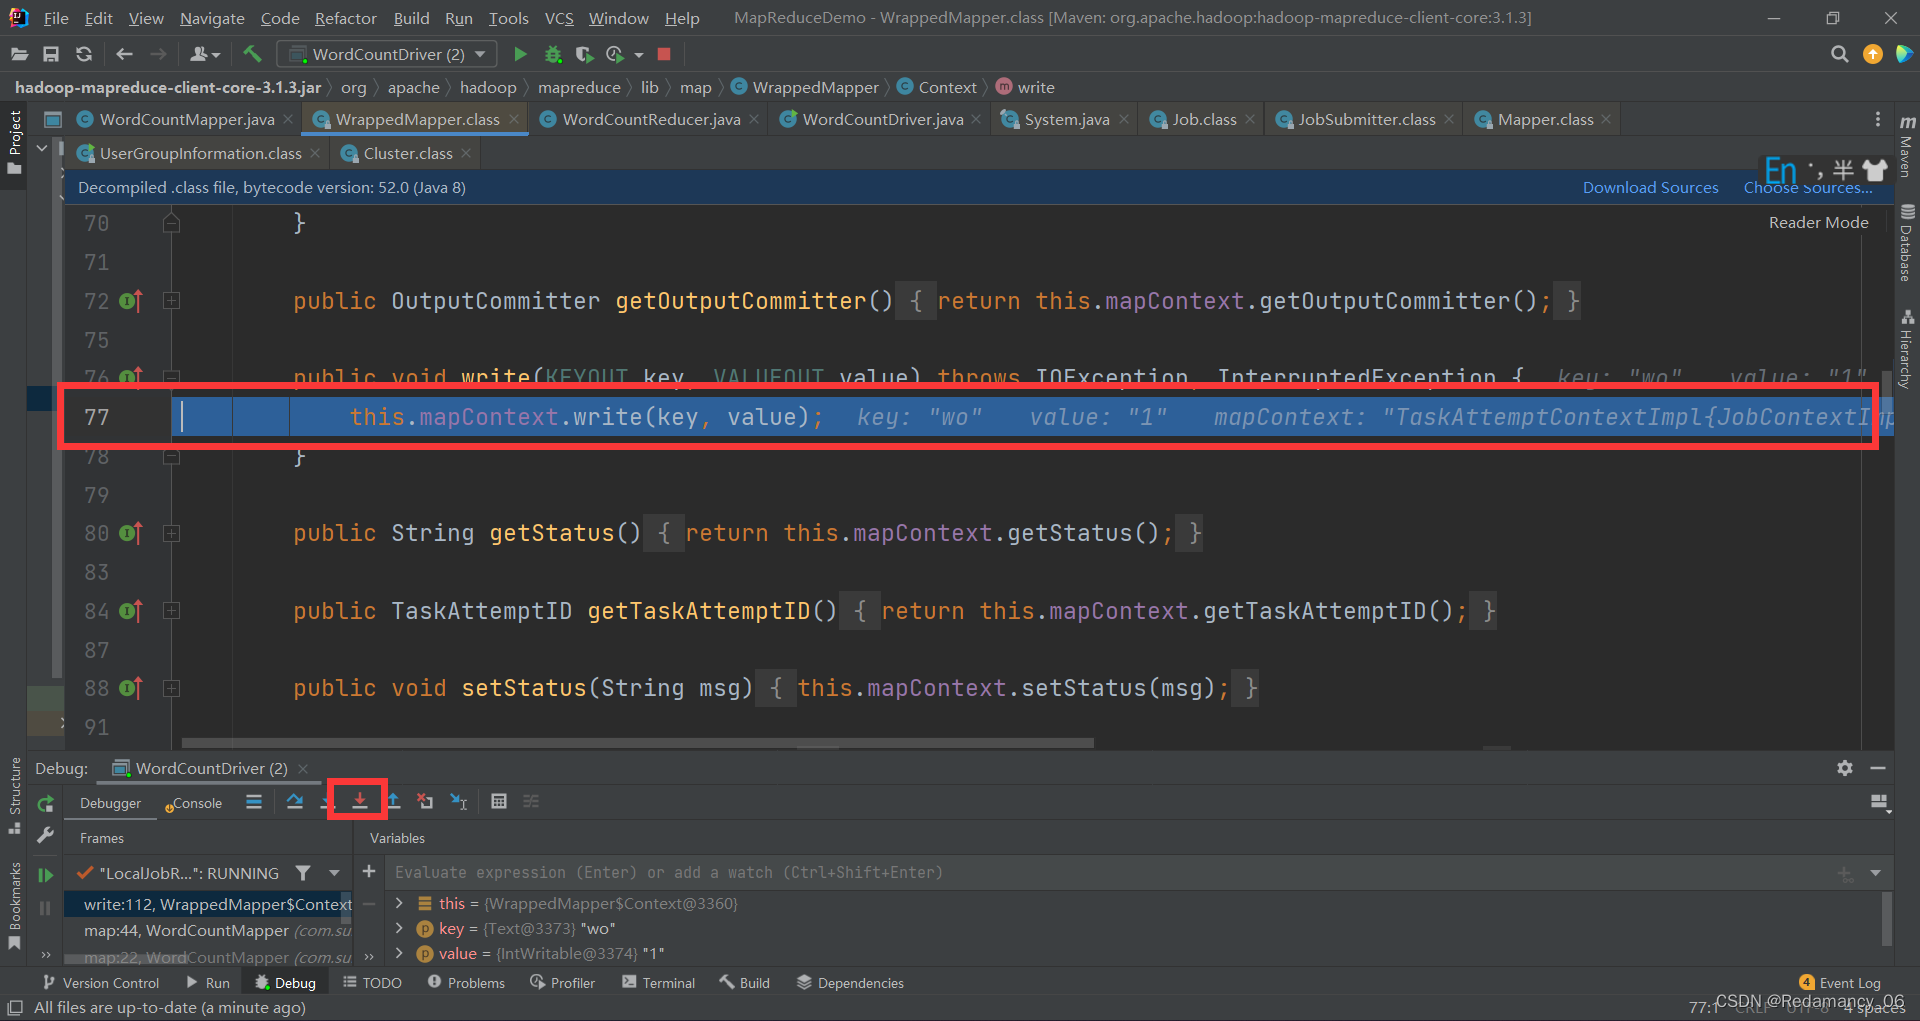This screenshot has height=1021, width=1920.
Task: Expand the 'key' variable node
Action: click(399, 928)
